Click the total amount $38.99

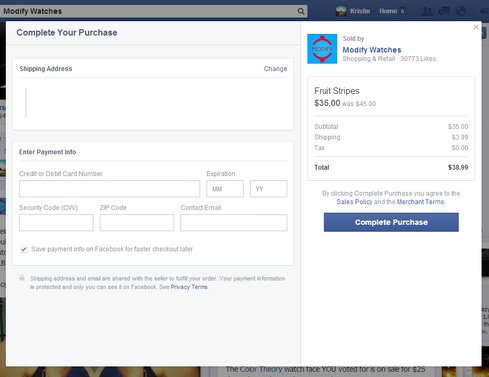458,167
